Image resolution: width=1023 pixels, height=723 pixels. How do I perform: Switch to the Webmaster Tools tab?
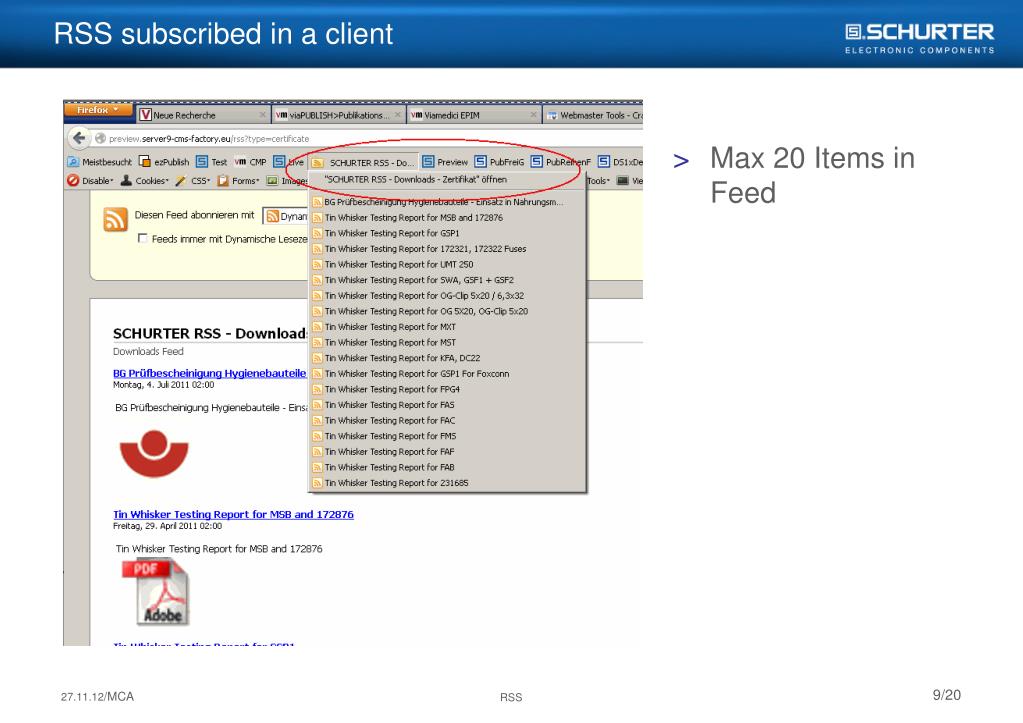[x=594, y=115]
